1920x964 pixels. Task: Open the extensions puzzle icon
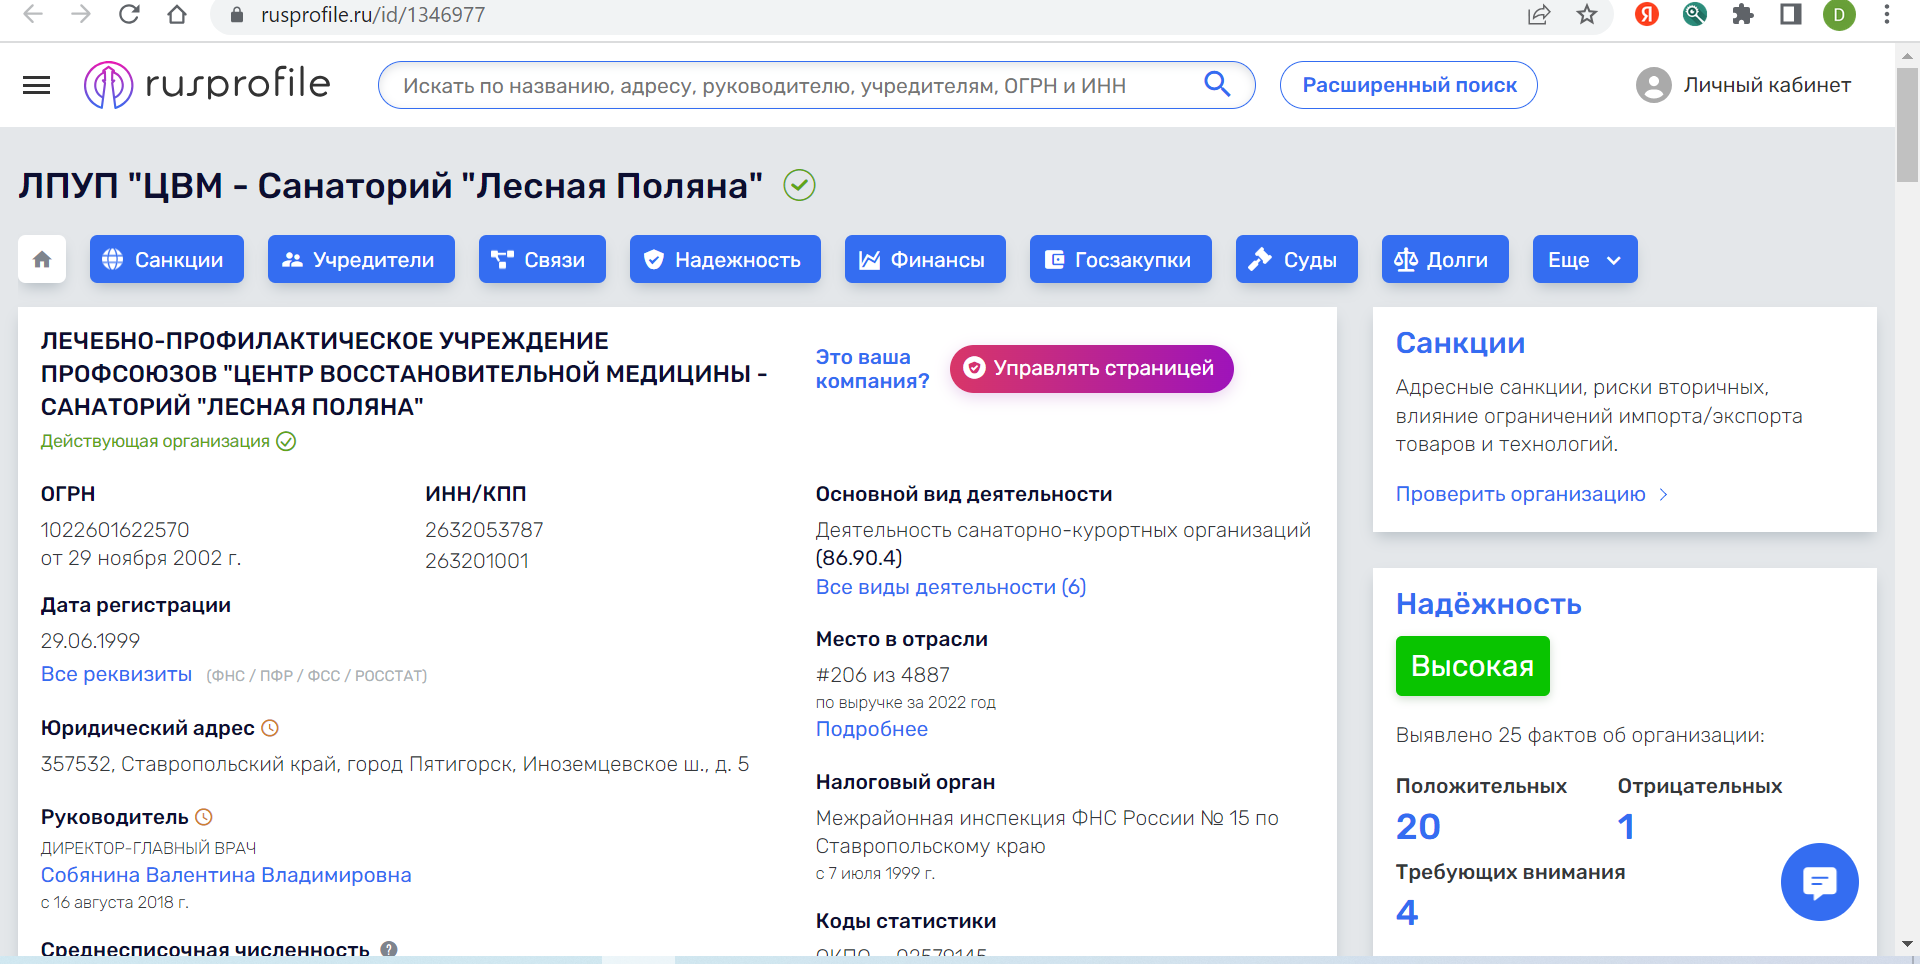(x=1743, y=15)
